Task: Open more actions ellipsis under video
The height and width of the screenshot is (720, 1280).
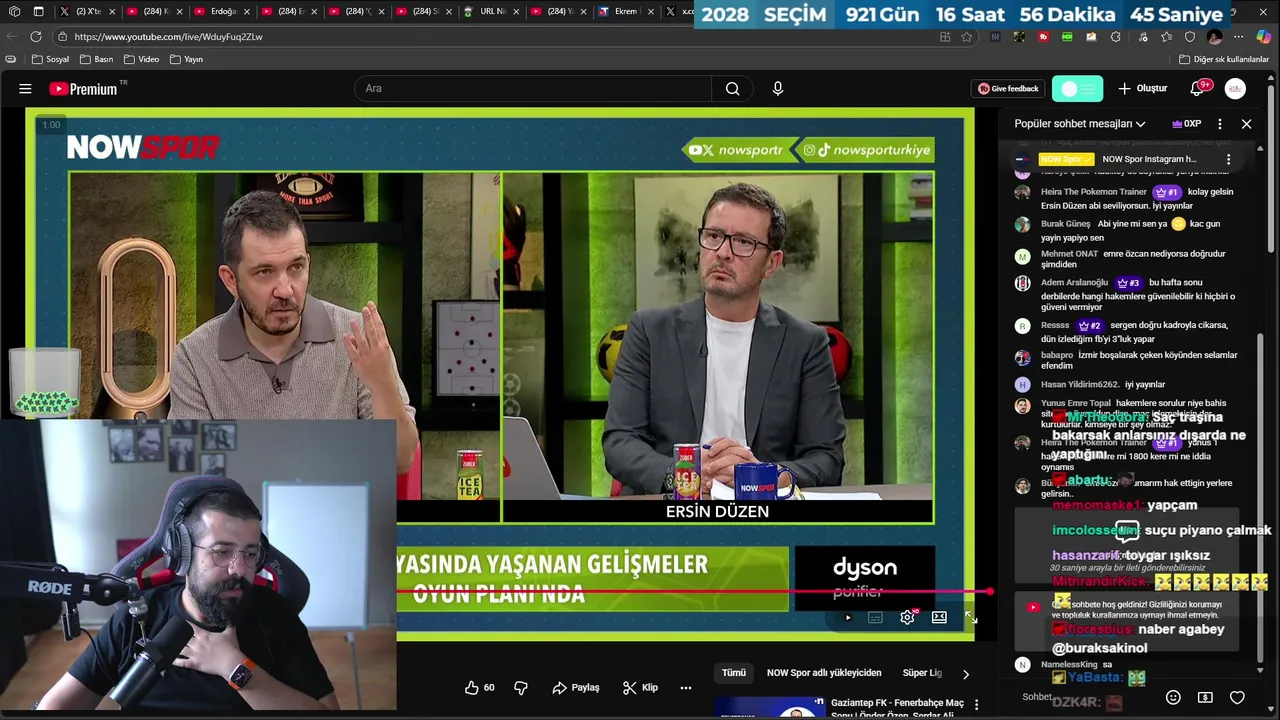Action: 686,688
